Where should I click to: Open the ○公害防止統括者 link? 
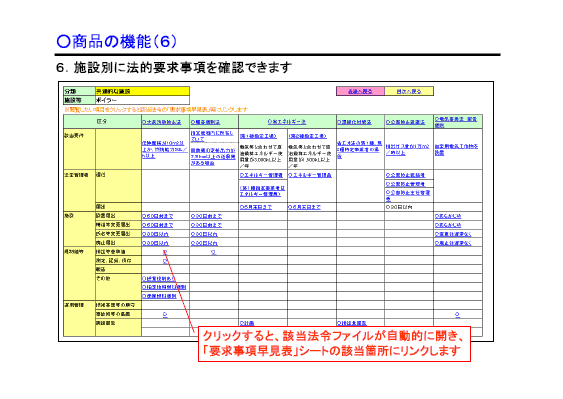(x=405, y=175)
